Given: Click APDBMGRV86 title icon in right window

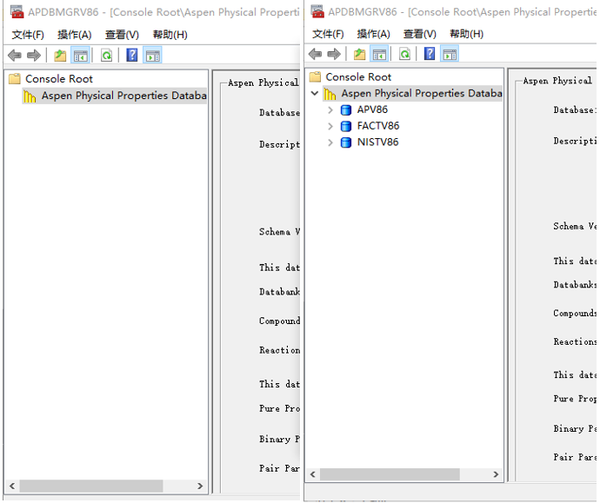Looking at the screenshot, I should pos(317,11).
